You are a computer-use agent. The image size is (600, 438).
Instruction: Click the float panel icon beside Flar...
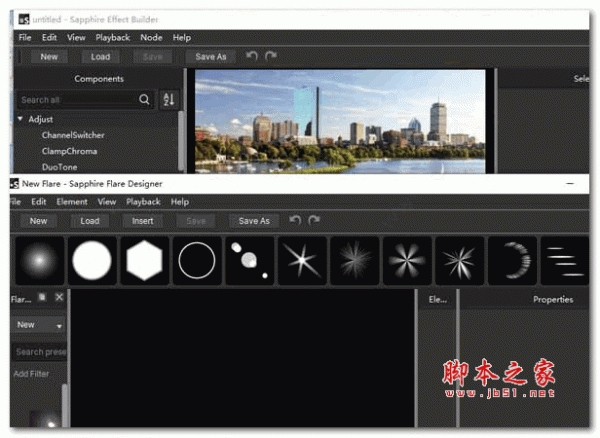click(x=42, y=297)
